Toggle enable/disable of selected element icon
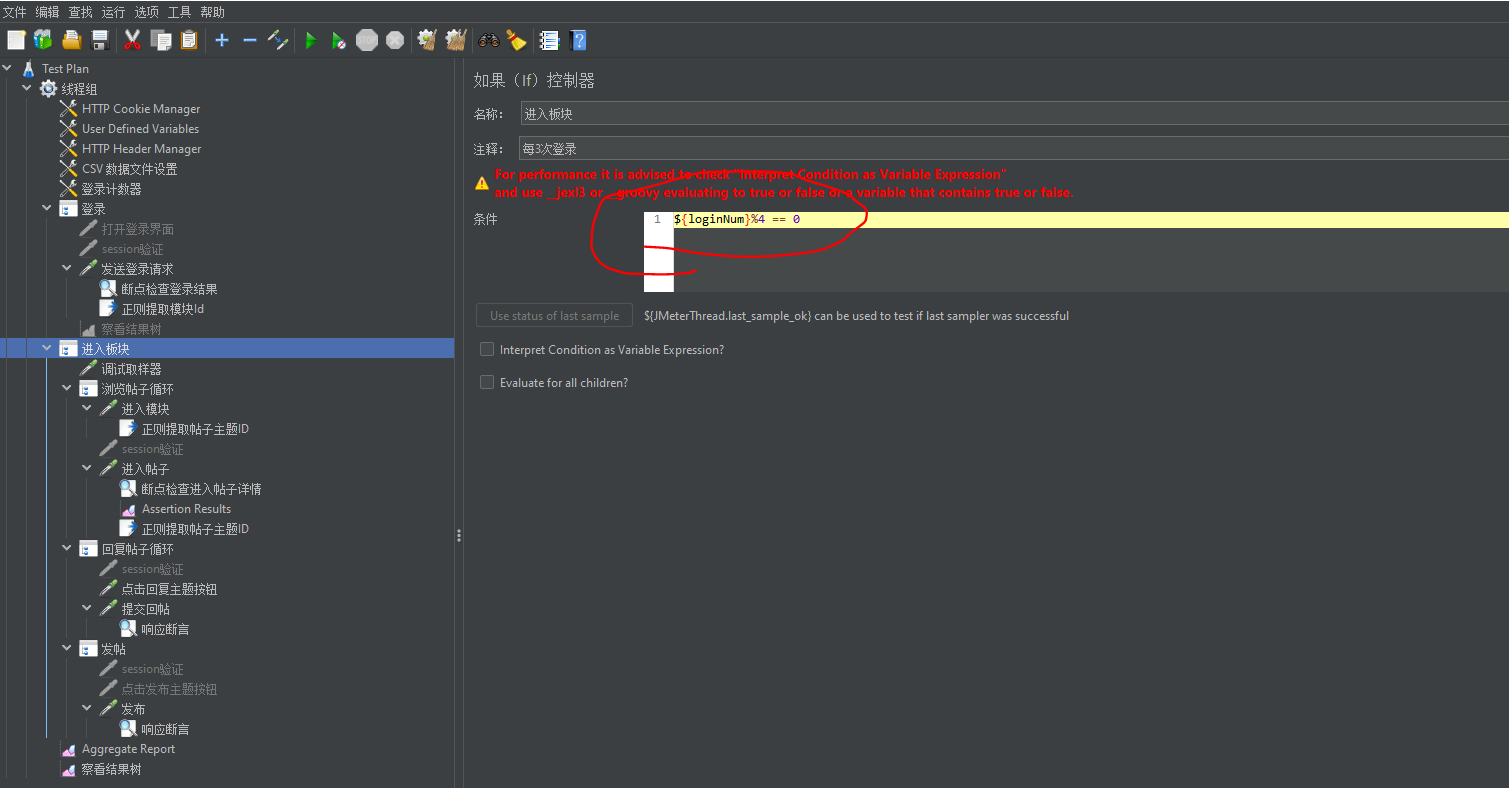 click(278, 40)
